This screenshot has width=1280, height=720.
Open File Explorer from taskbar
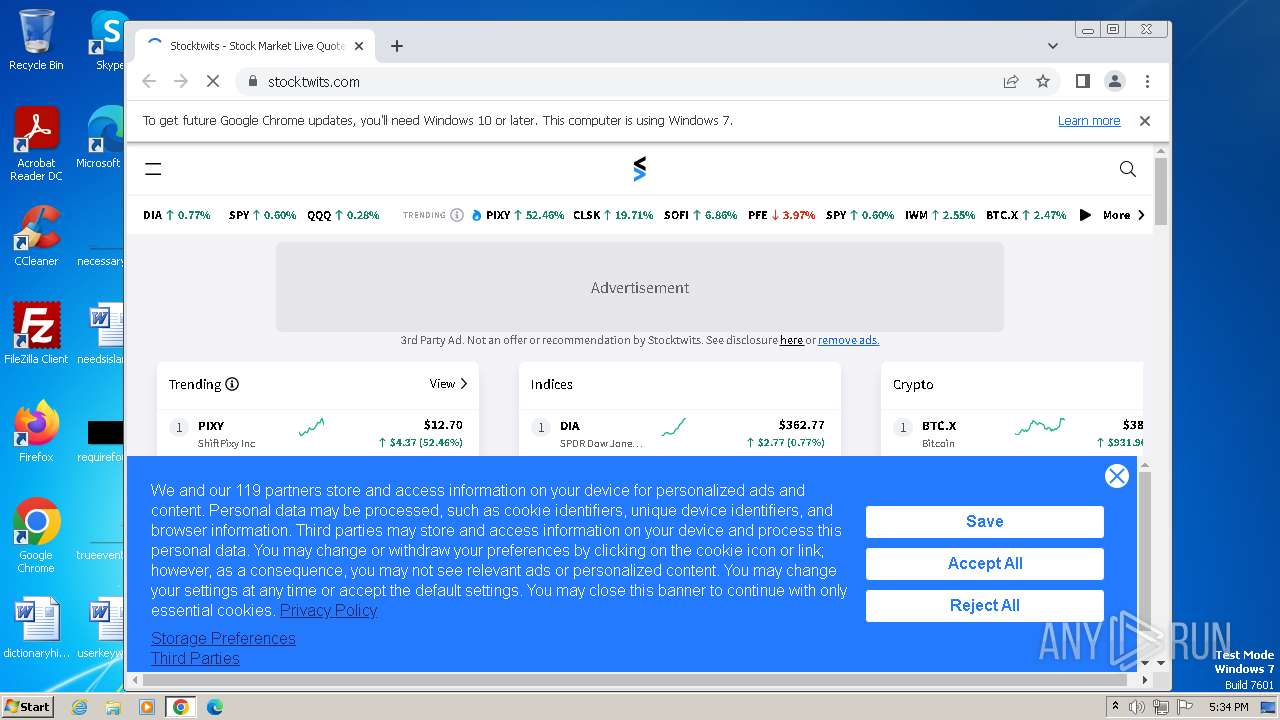[x=113, y=707]
